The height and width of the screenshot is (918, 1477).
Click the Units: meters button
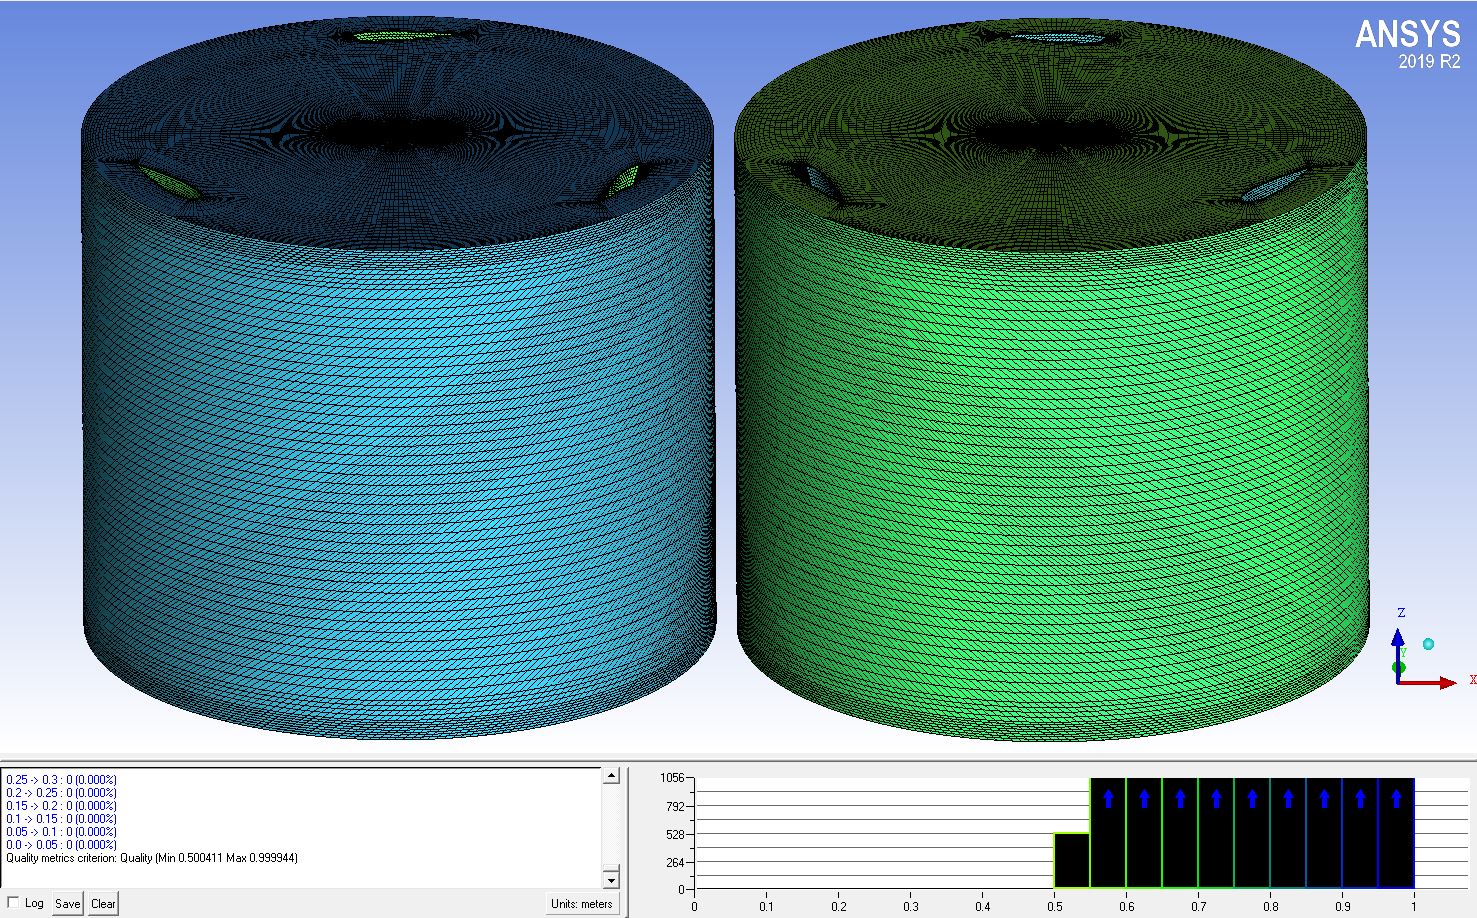click(581, 903)
